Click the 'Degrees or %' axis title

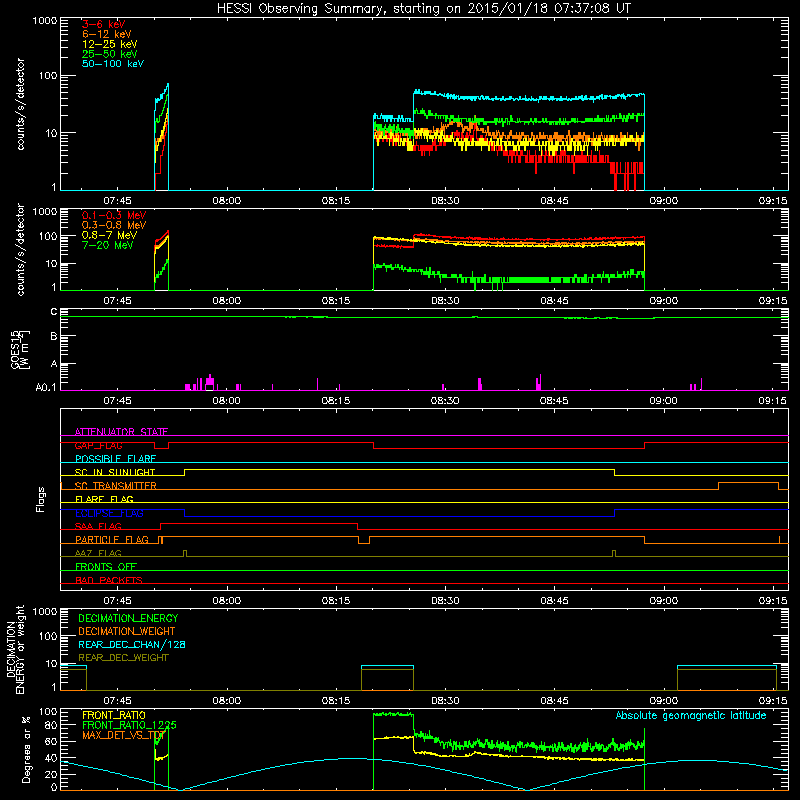click(x=26, y=749)
